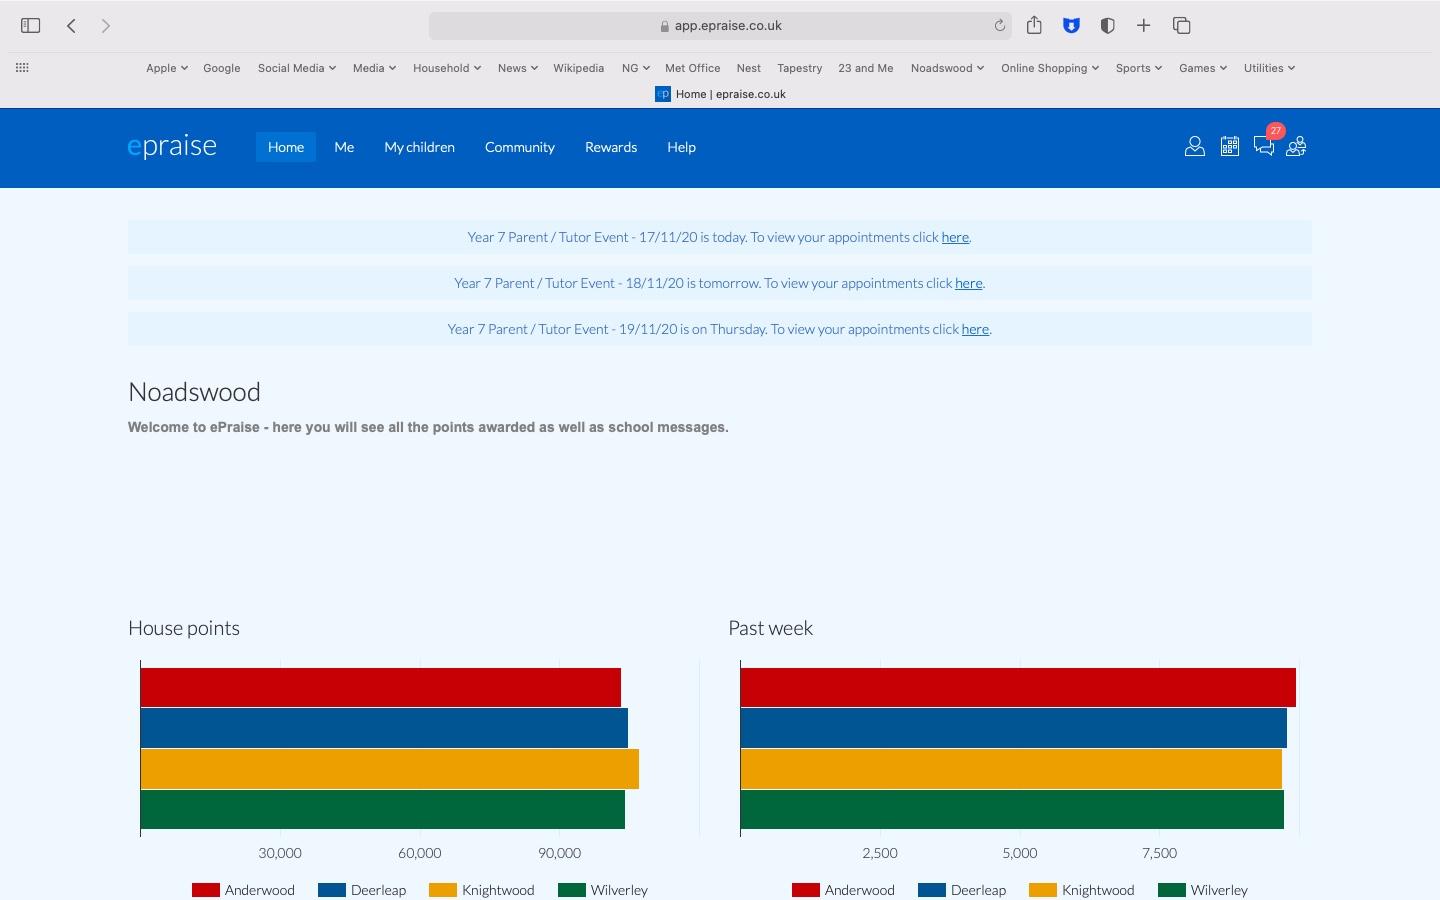The image size is (1440, 900).
Task: Toggle the Safari sidebar icon
Action: [30, 25]
